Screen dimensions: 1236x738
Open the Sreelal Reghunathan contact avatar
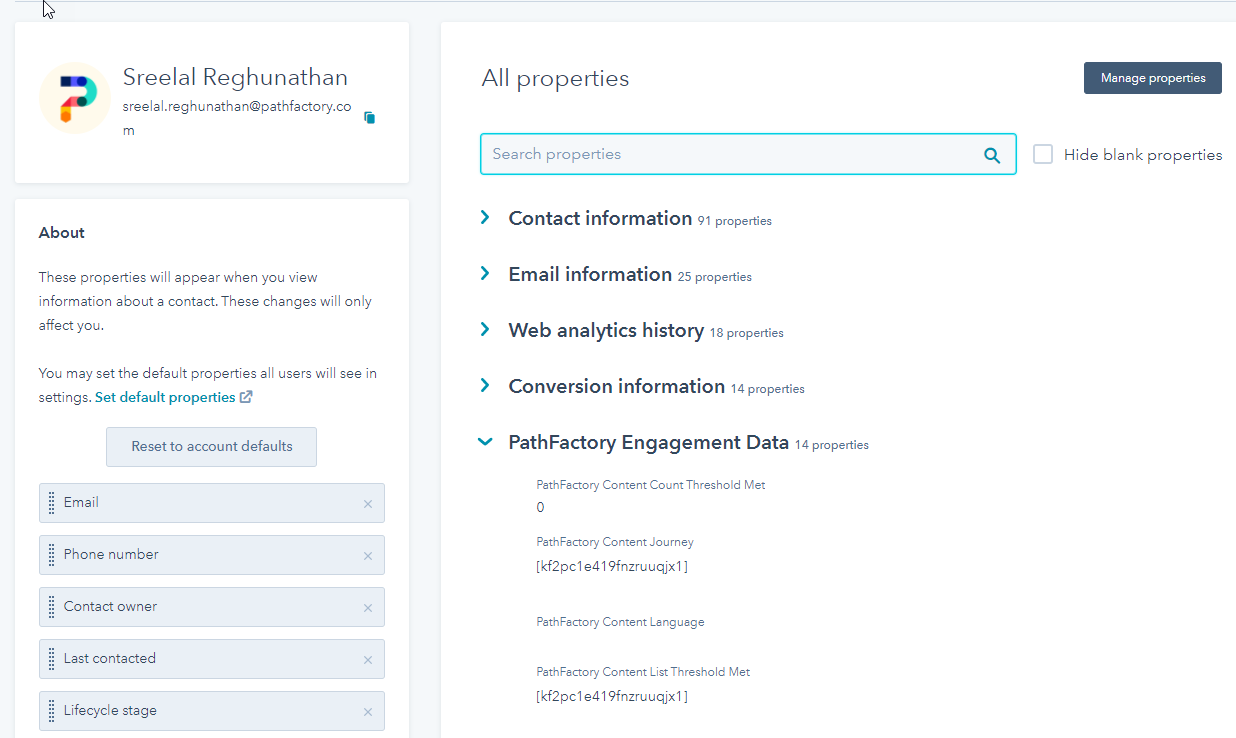click(75, 98)
